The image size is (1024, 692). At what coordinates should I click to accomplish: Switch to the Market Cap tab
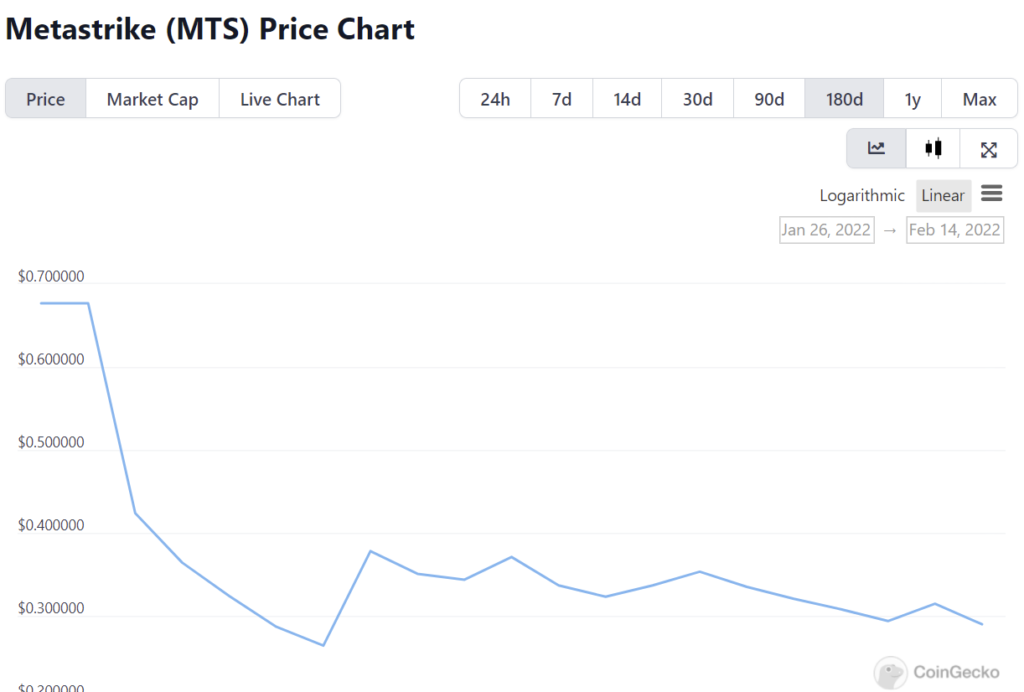coord(152,99)
